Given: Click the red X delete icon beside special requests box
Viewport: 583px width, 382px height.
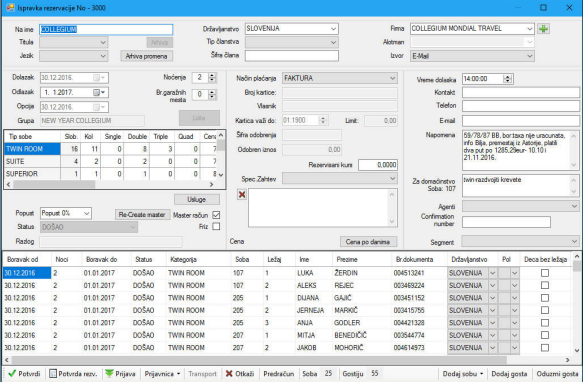Looking at the screenshot, I should (242, 195).
